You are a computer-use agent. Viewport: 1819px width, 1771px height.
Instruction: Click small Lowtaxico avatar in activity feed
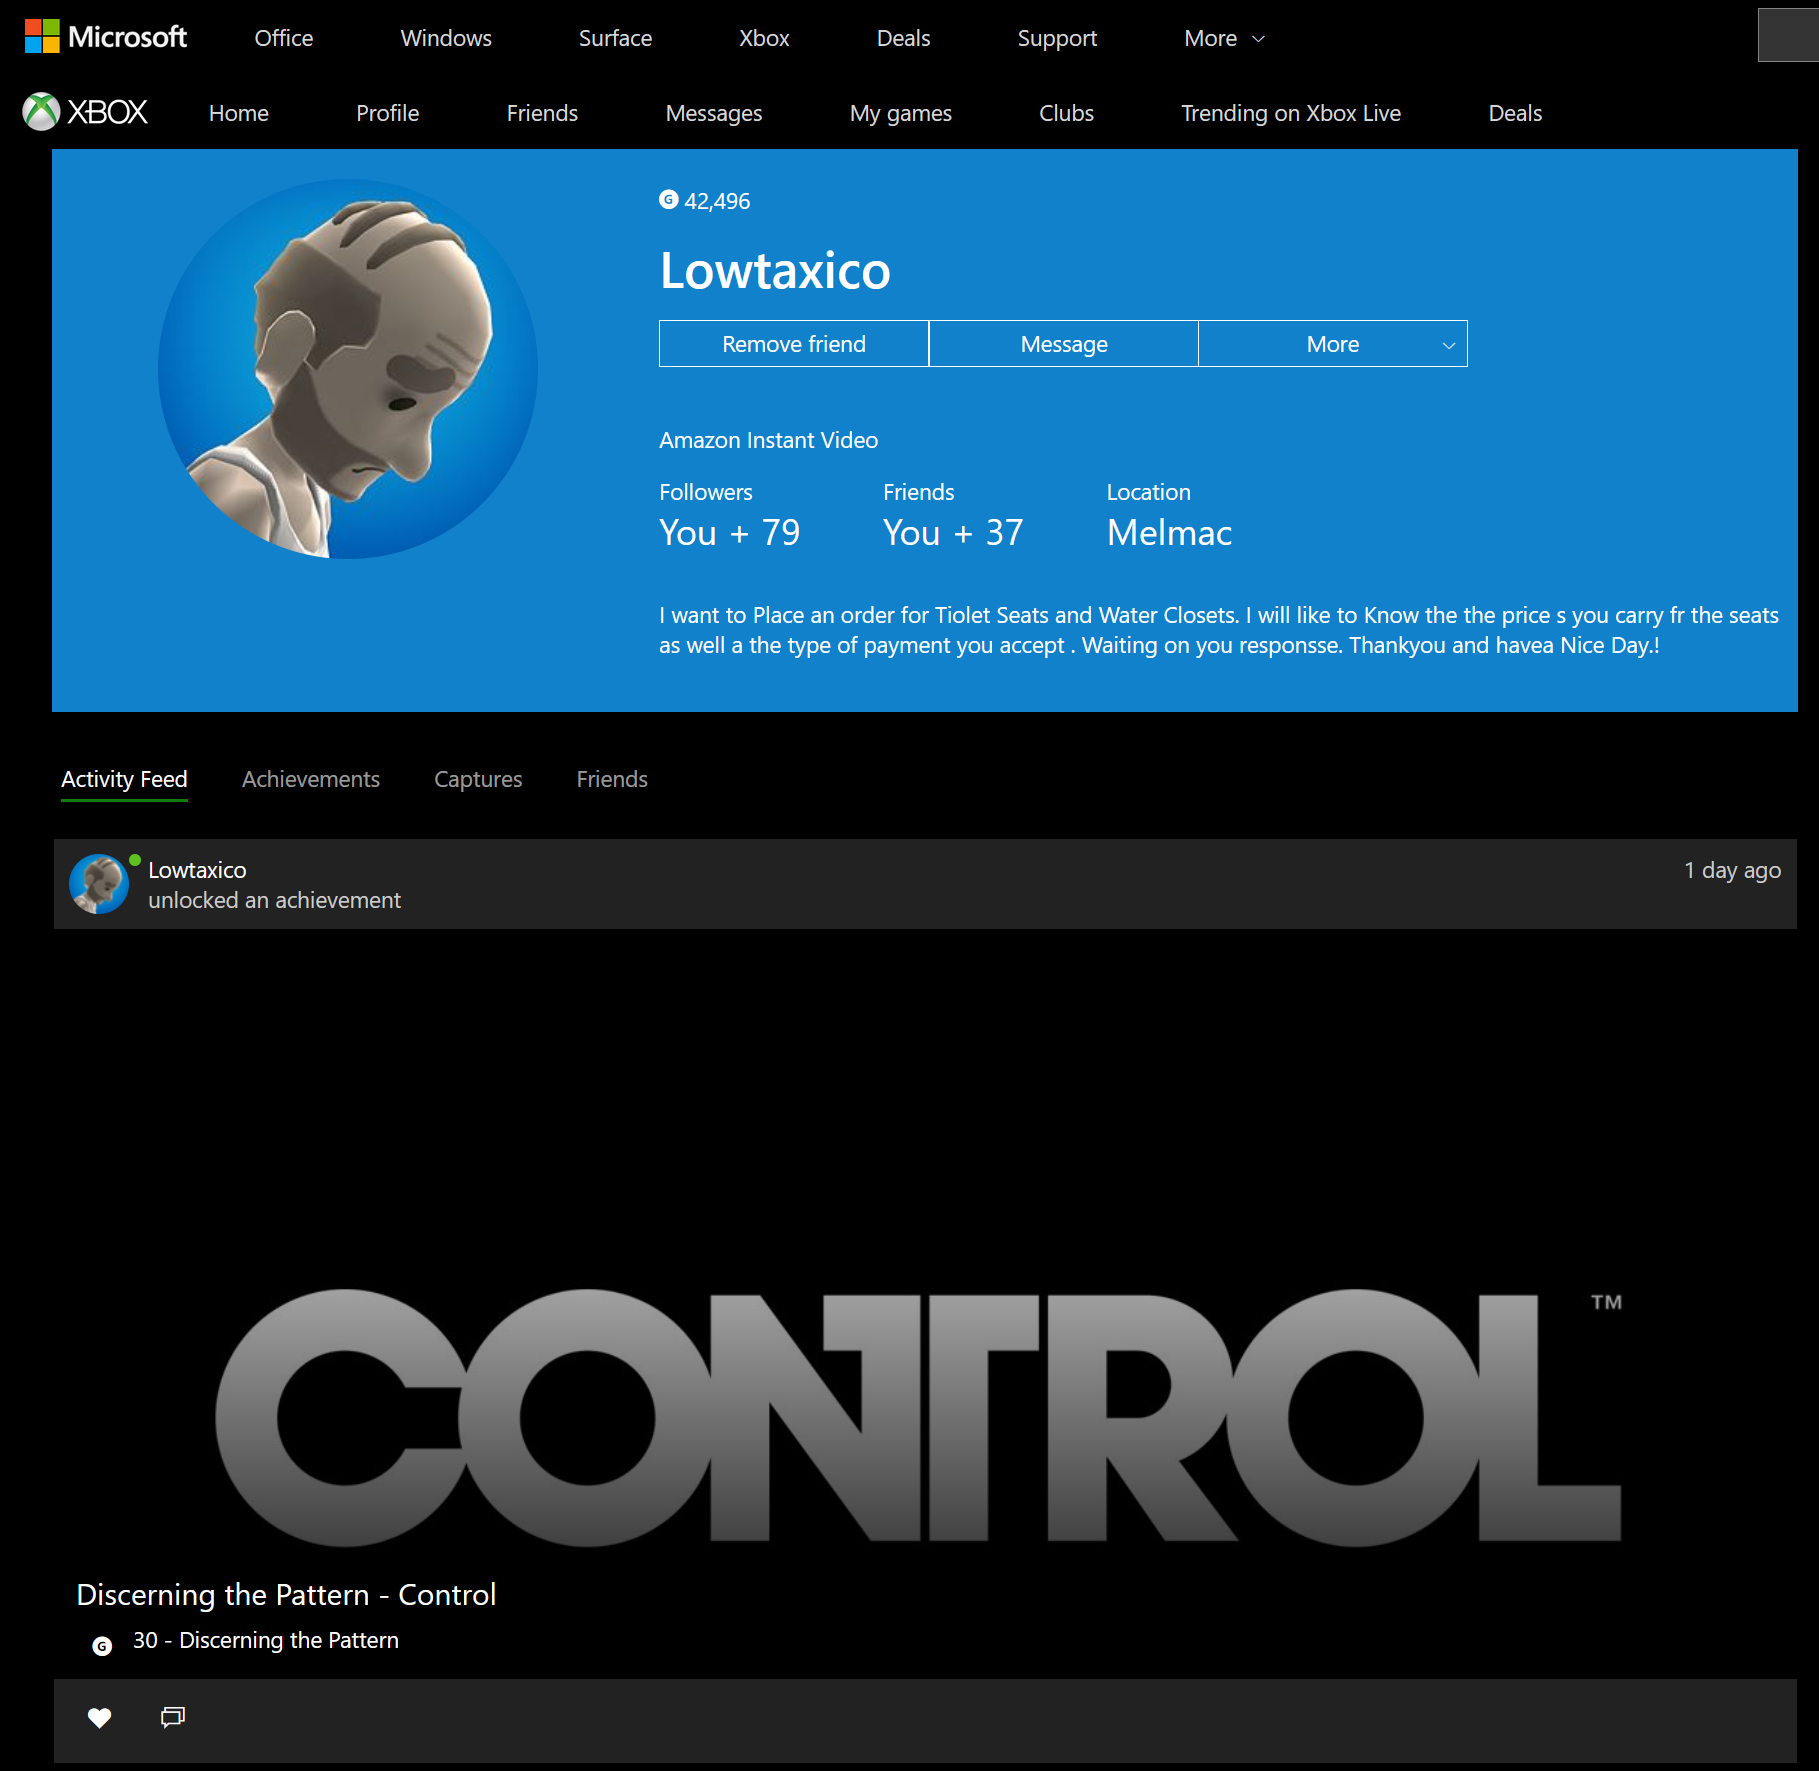click(x=99, y=884)
